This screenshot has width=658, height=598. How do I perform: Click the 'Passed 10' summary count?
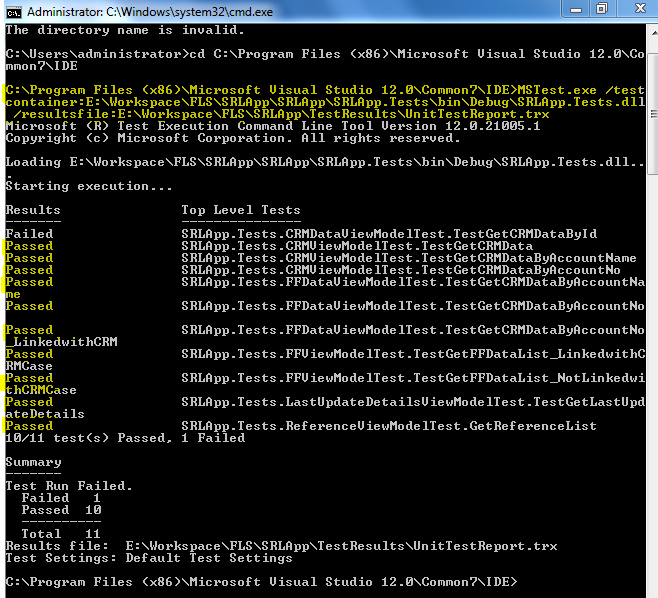61,510
